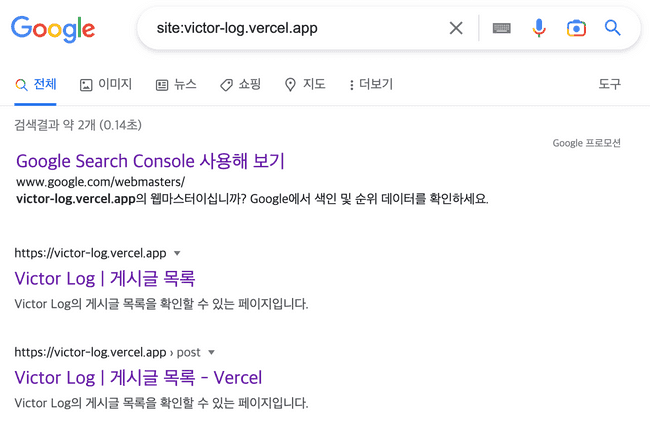Open the 지도 maps tab
The image size is (650, 425).
305,85
